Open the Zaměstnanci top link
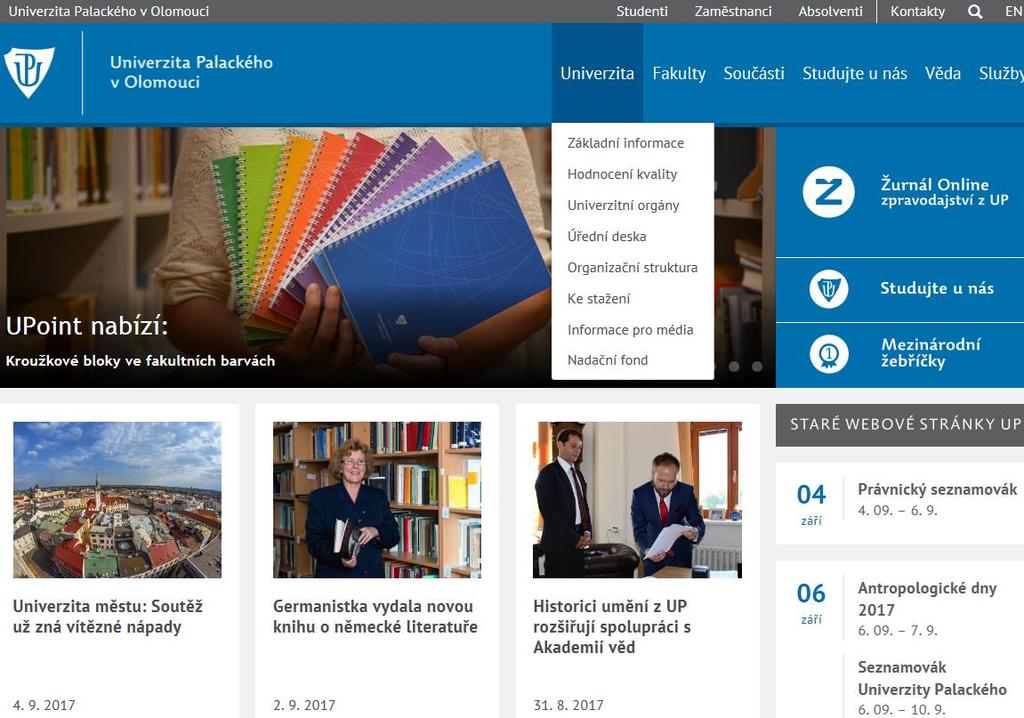1024x718 pixels. tap(733, 11)
